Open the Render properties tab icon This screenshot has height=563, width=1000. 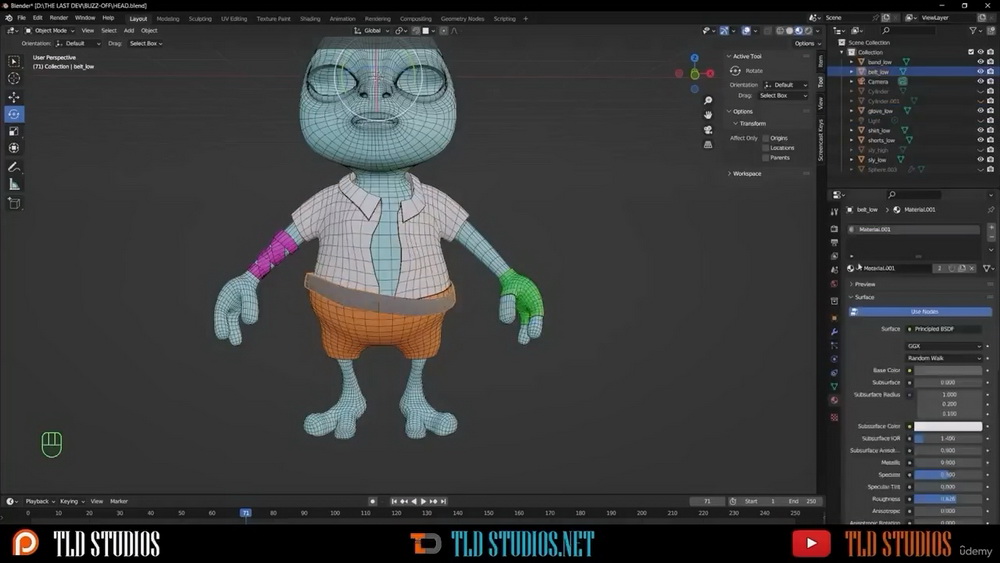834,228
